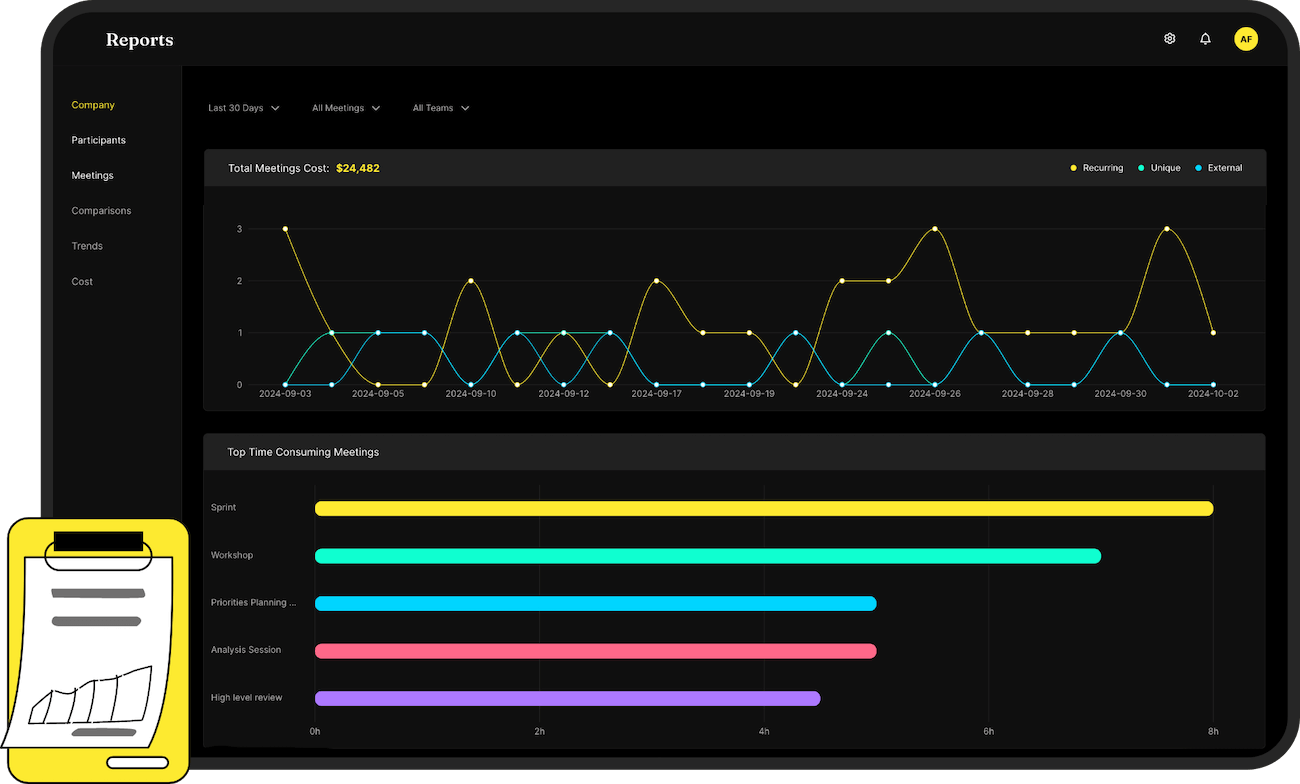
Task: Toggle the Unique legend series
Action: [1159, 168]
